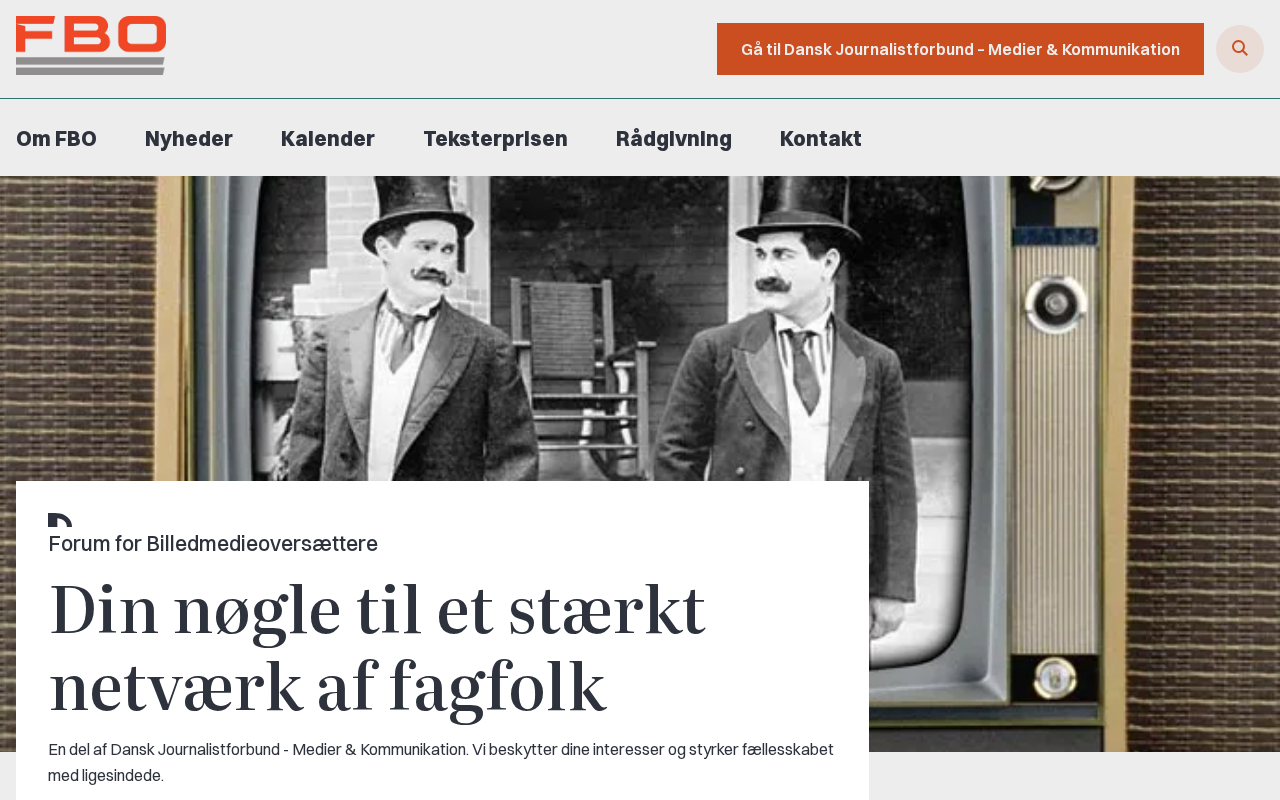Click the FBO logo
Screen dimensions: 1280x800
pos(91,45)
